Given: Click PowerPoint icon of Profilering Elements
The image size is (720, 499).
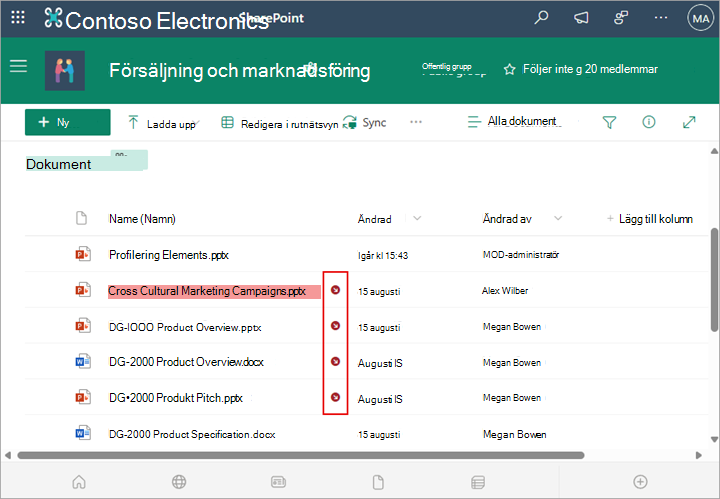Looking at the screenshot, I should click(x=83, y=254).
